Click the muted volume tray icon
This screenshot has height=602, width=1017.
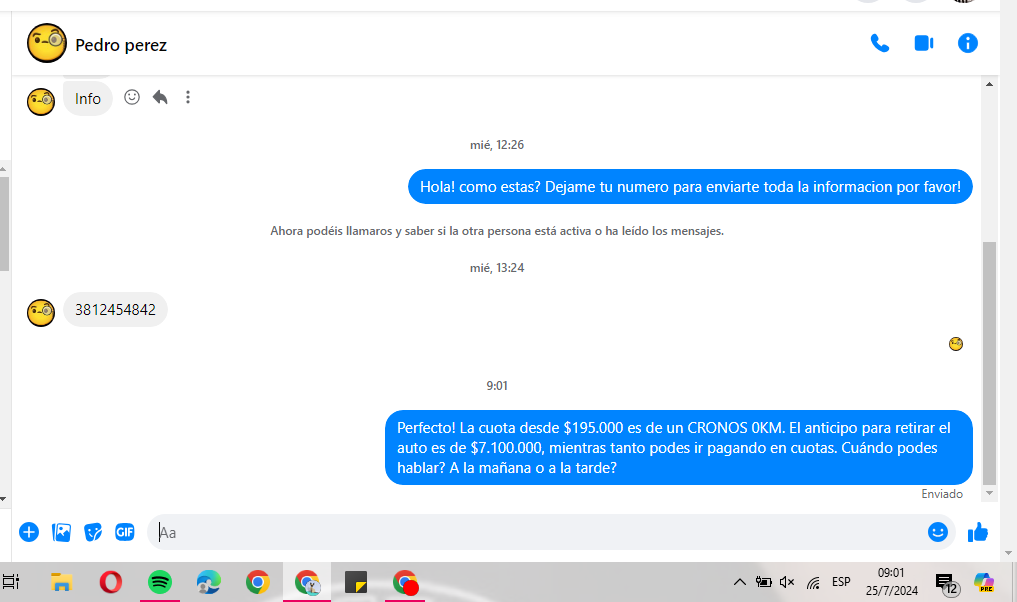[x=787, y=582]
